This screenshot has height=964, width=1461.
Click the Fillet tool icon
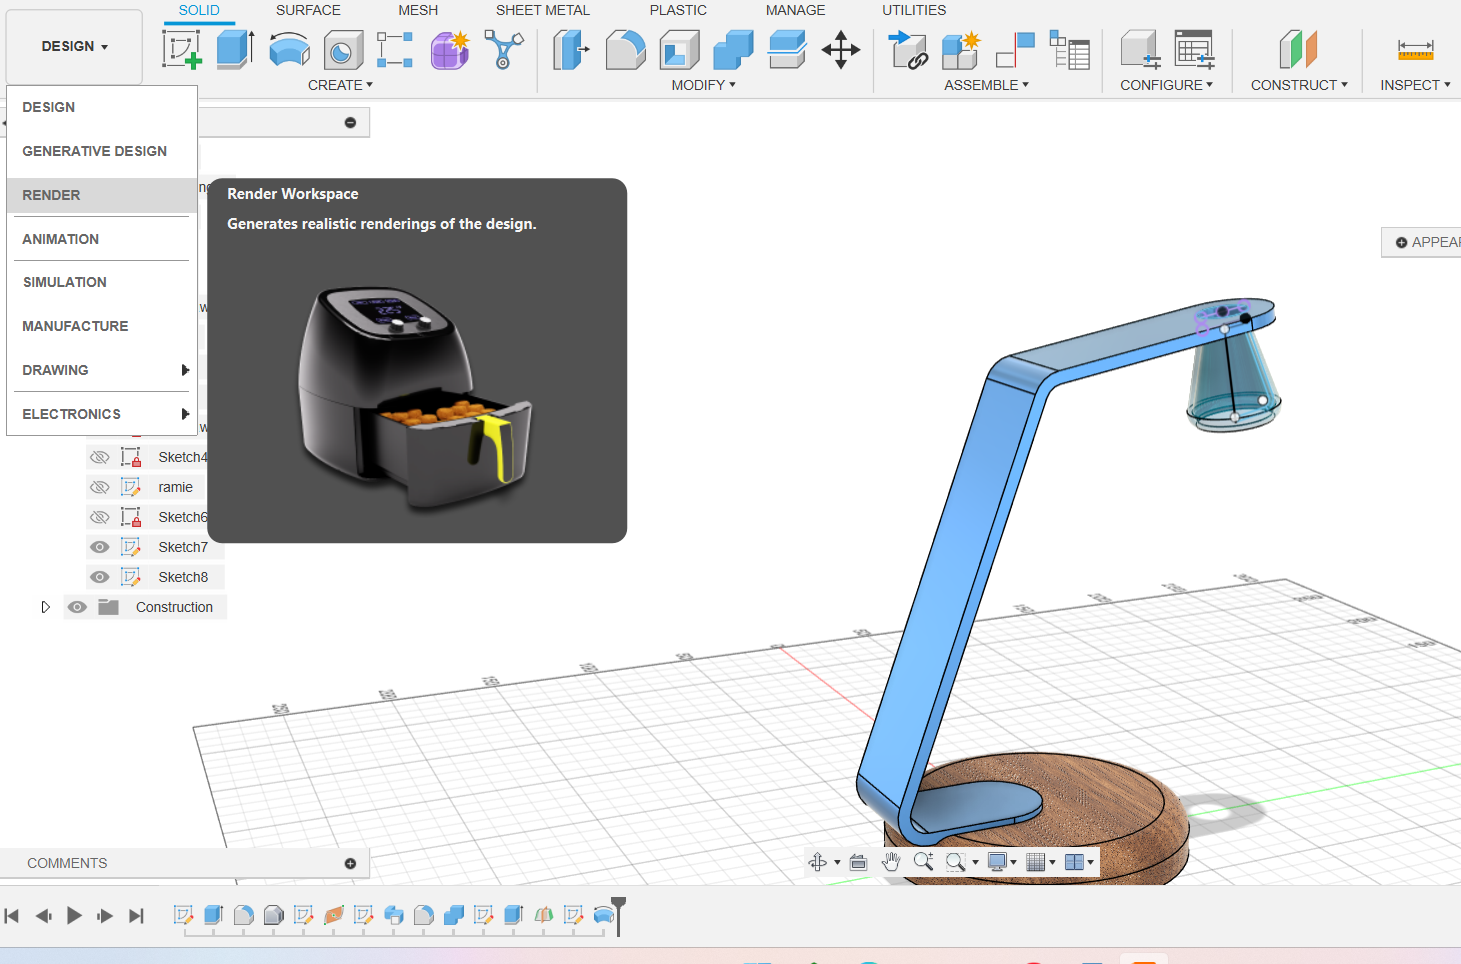click(x=625, y=49)
